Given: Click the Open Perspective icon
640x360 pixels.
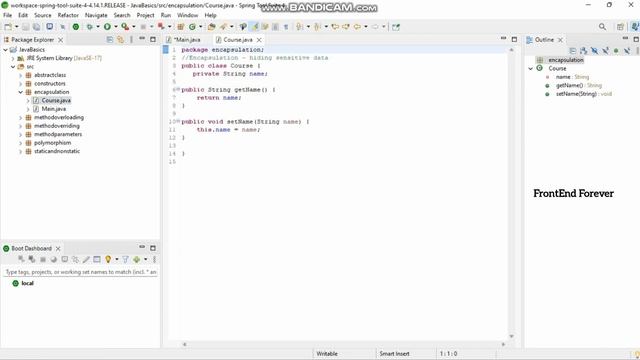Looking at the screenshot, I should click(x=620, y=27).
